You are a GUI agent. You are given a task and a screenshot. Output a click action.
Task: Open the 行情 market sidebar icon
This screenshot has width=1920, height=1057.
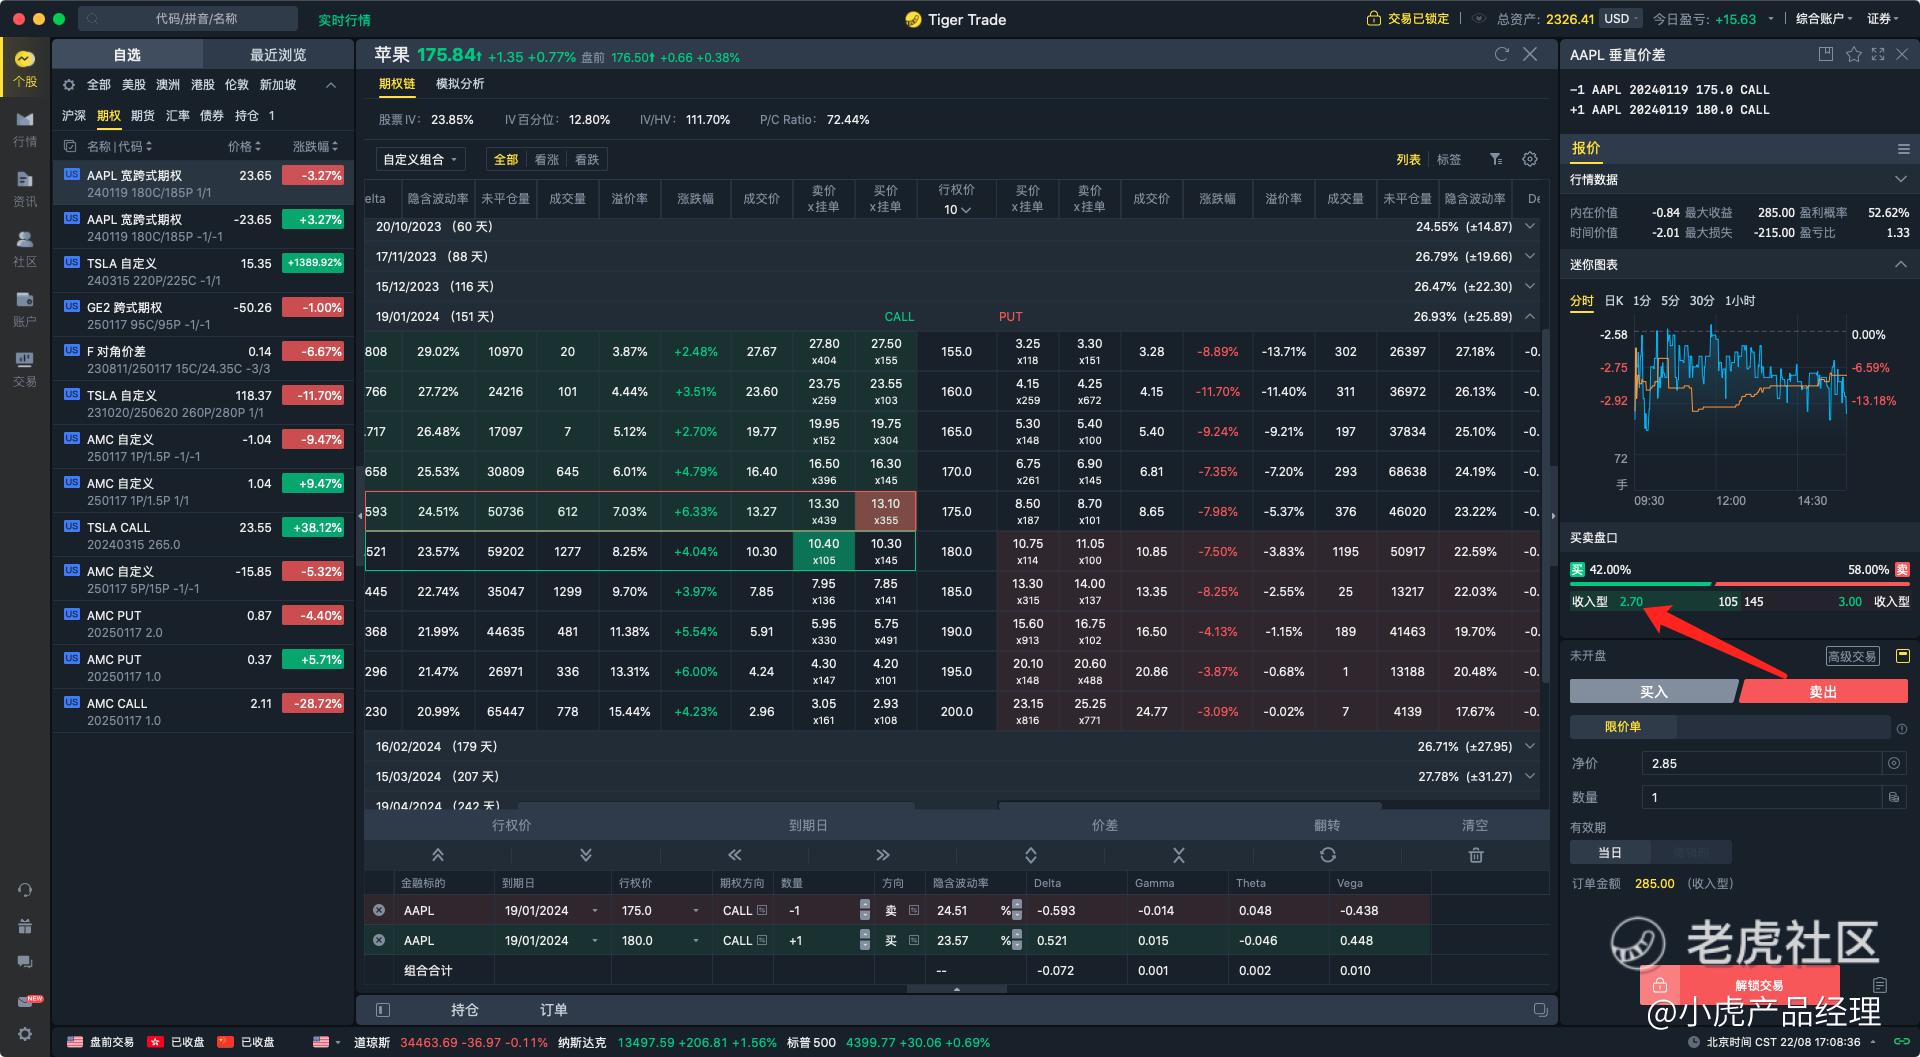[25, 129]
